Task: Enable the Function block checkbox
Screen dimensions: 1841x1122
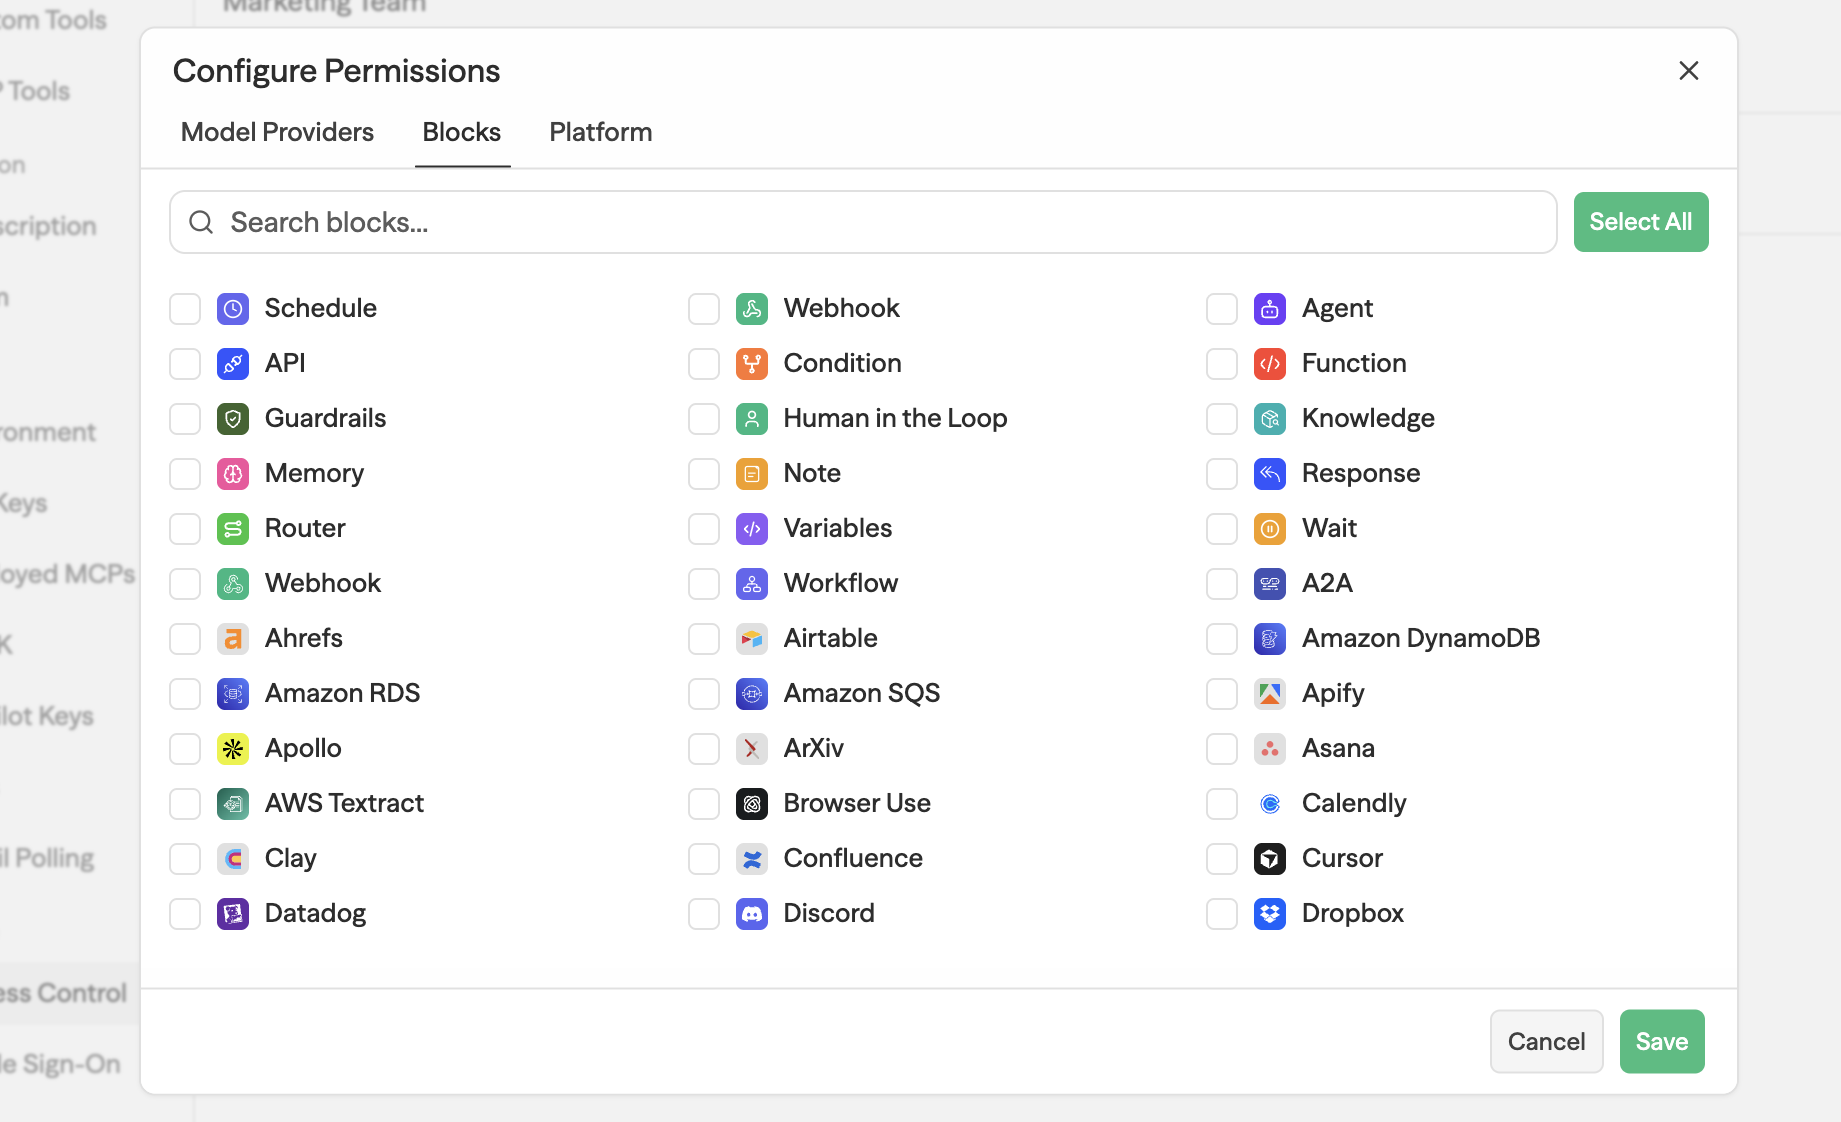Action: 1221,364
